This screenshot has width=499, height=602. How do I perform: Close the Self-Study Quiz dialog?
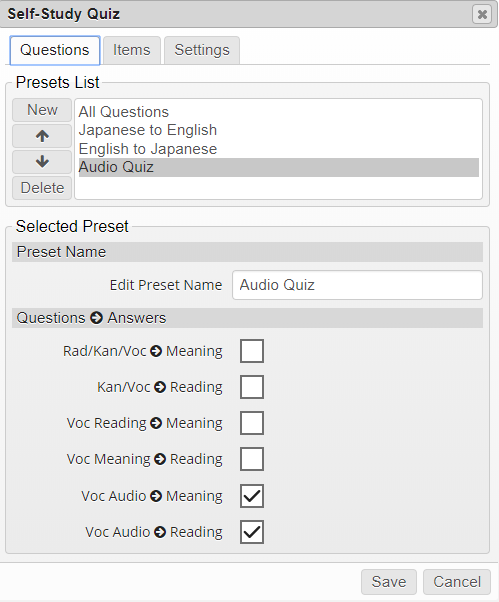click(x=482, y=14)
